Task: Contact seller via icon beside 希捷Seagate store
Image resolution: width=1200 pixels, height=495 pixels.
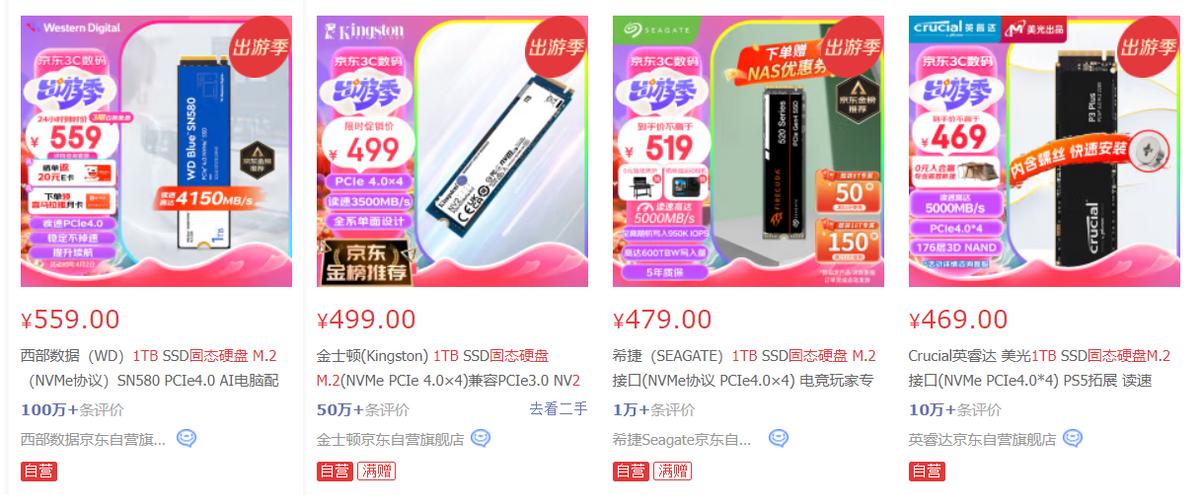Action: coord(779,438)
